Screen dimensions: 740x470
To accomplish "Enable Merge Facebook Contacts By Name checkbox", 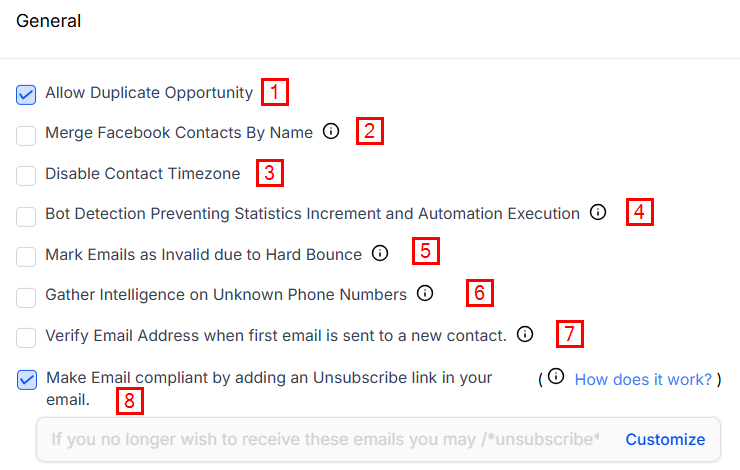I will click(26, 134).
